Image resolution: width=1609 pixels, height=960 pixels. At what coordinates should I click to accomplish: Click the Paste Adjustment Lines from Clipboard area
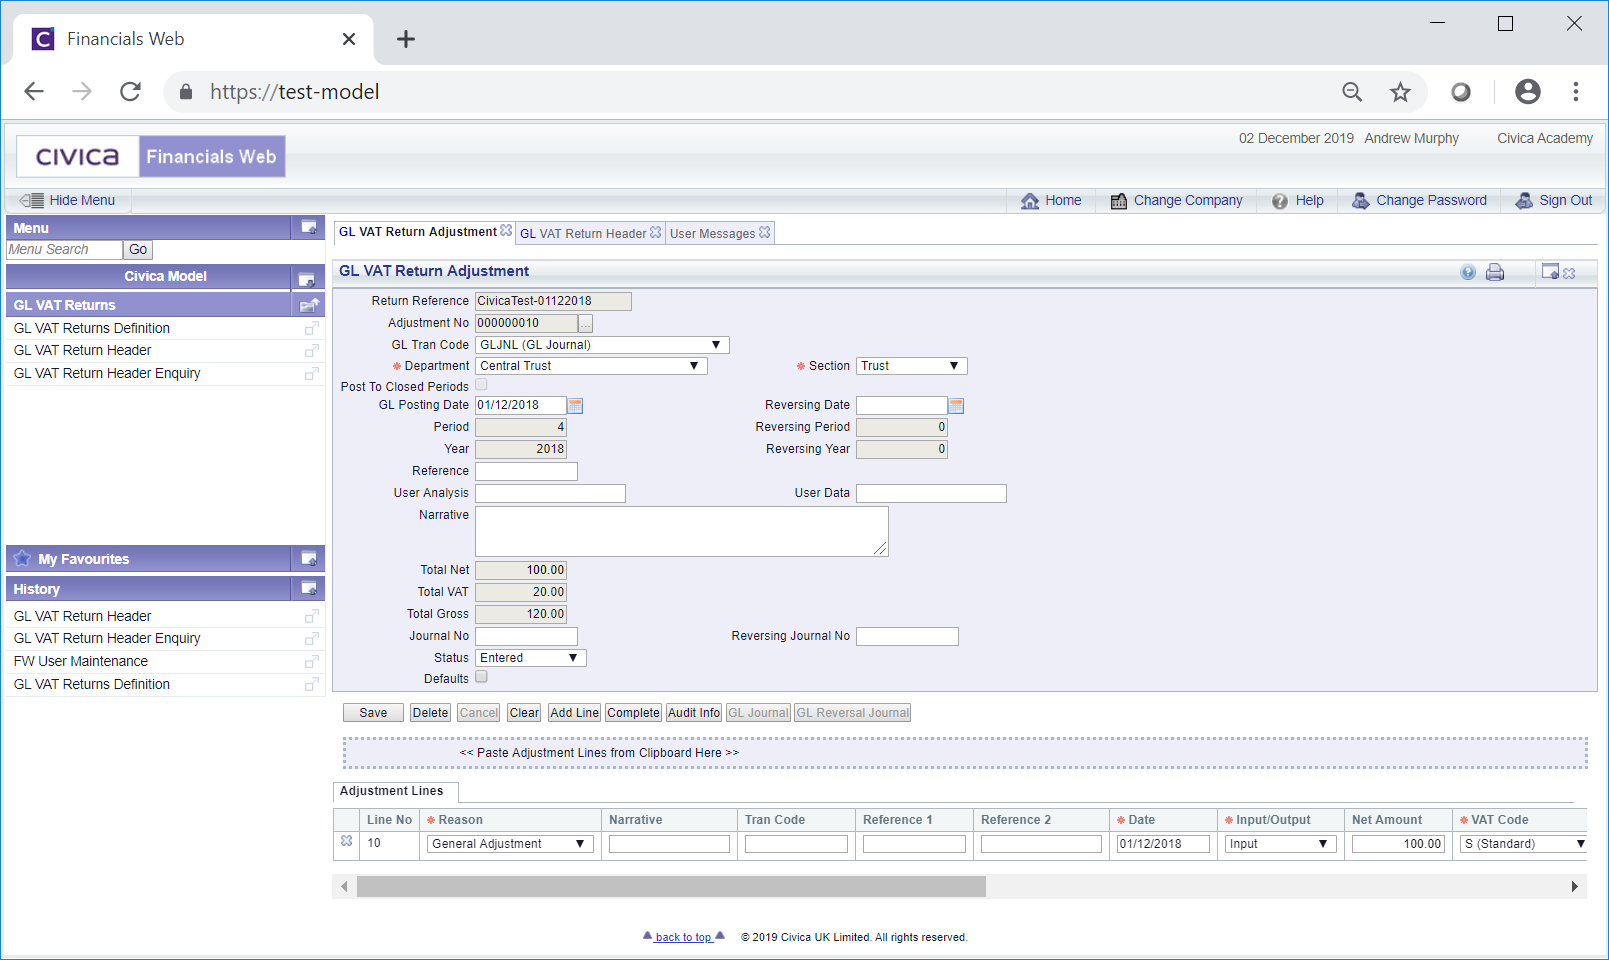point(965,753)
